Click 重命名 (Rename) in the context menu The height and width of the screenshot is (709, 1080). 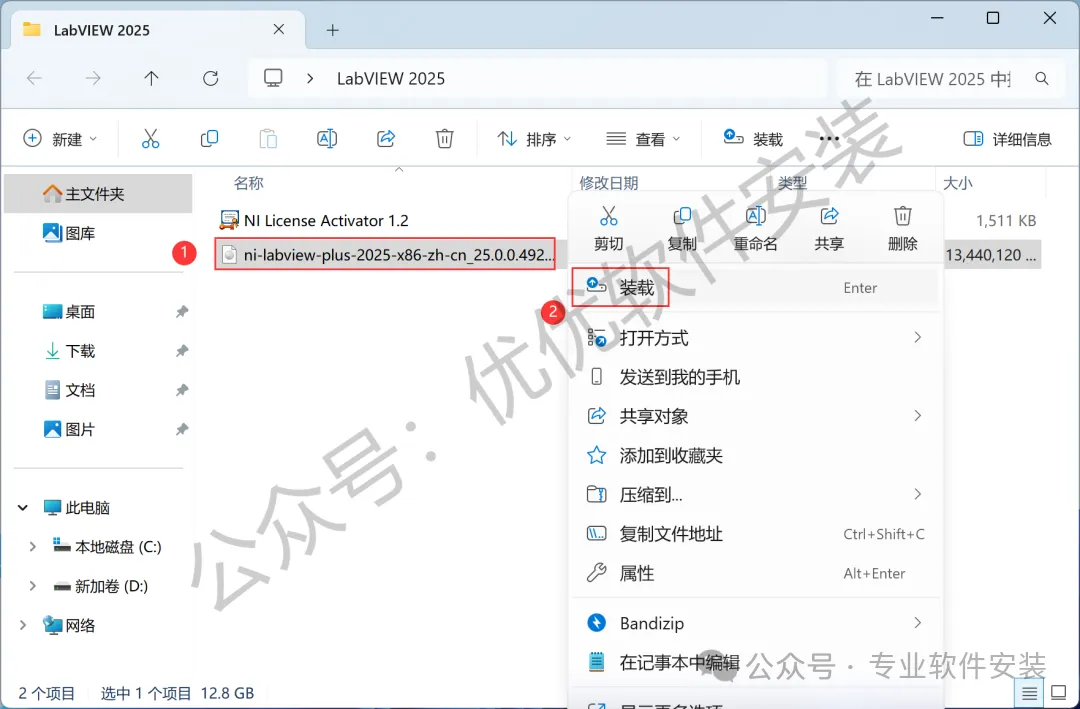point(756,229)
